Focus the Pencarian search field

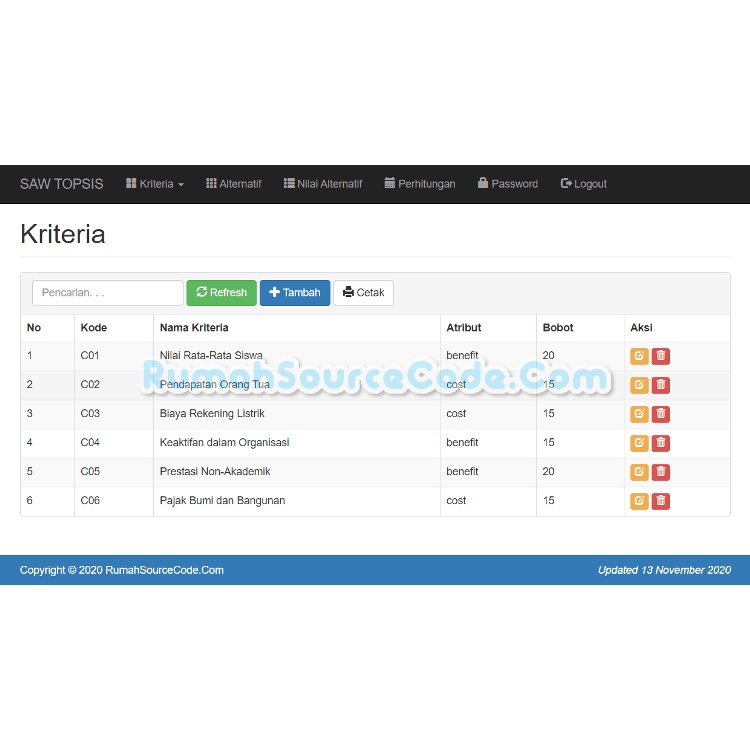108,292
